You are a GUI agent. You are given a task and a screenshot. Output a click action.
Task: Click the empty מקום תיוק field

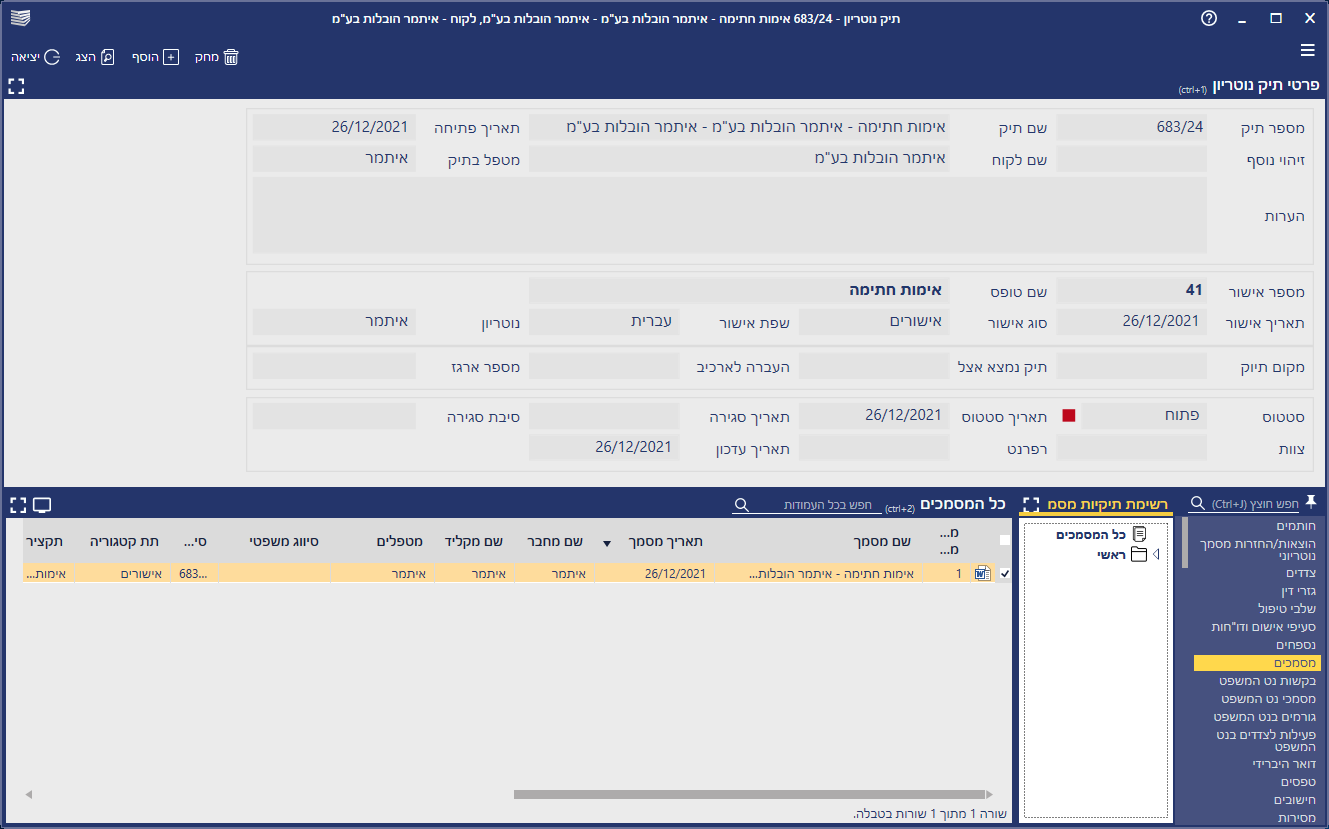[x=1131, y=366]
